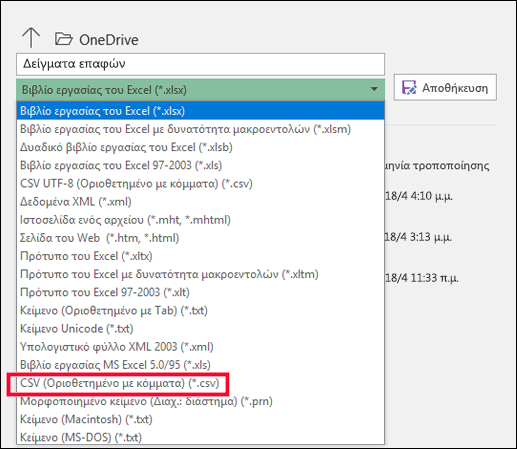Click the 18/4 11:33 π.μ. date entry
517x449 pixels.
tap(422, 278)
